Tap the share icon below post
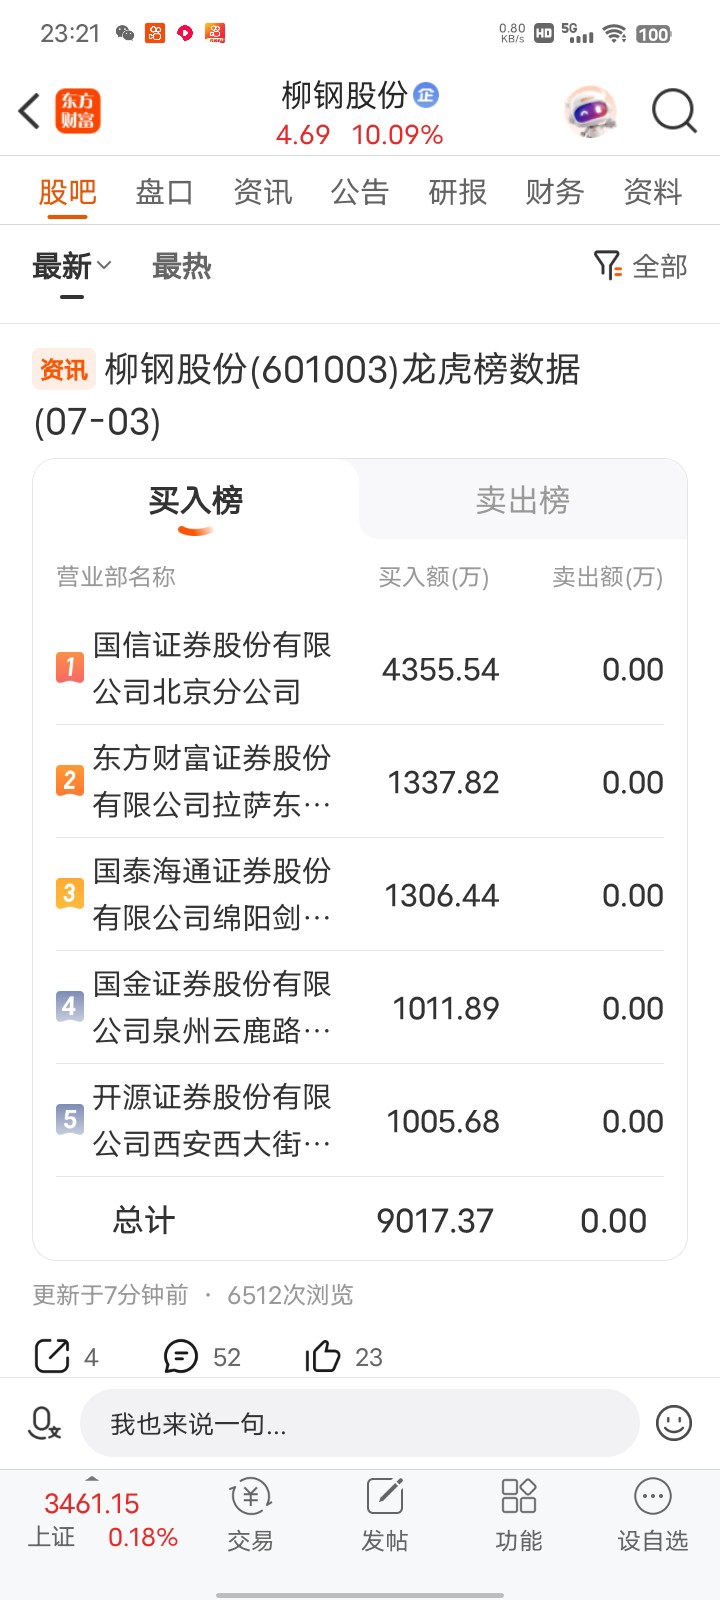This screenshot has height=1600, width=720. coord(52,1356)
